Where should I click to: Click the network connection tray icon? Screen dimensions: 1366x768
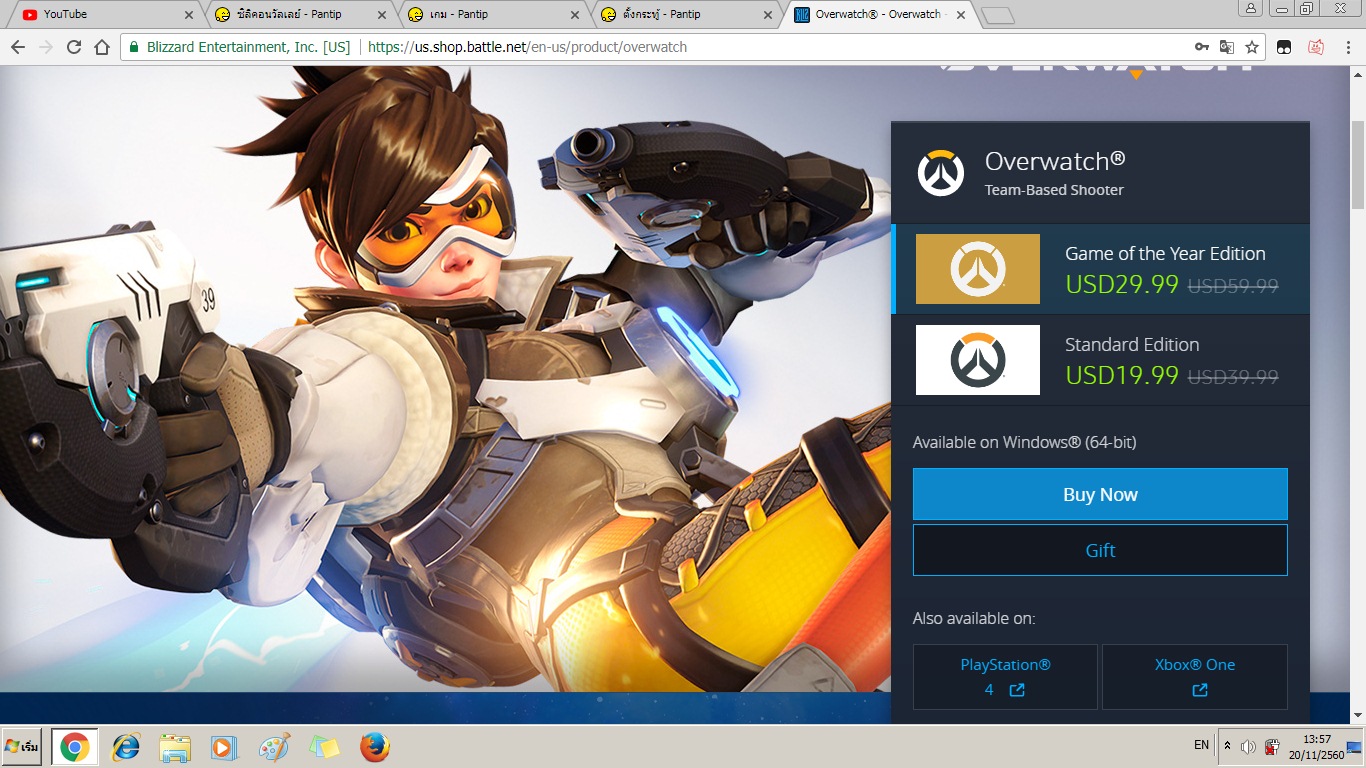(x=1272, y=746)
